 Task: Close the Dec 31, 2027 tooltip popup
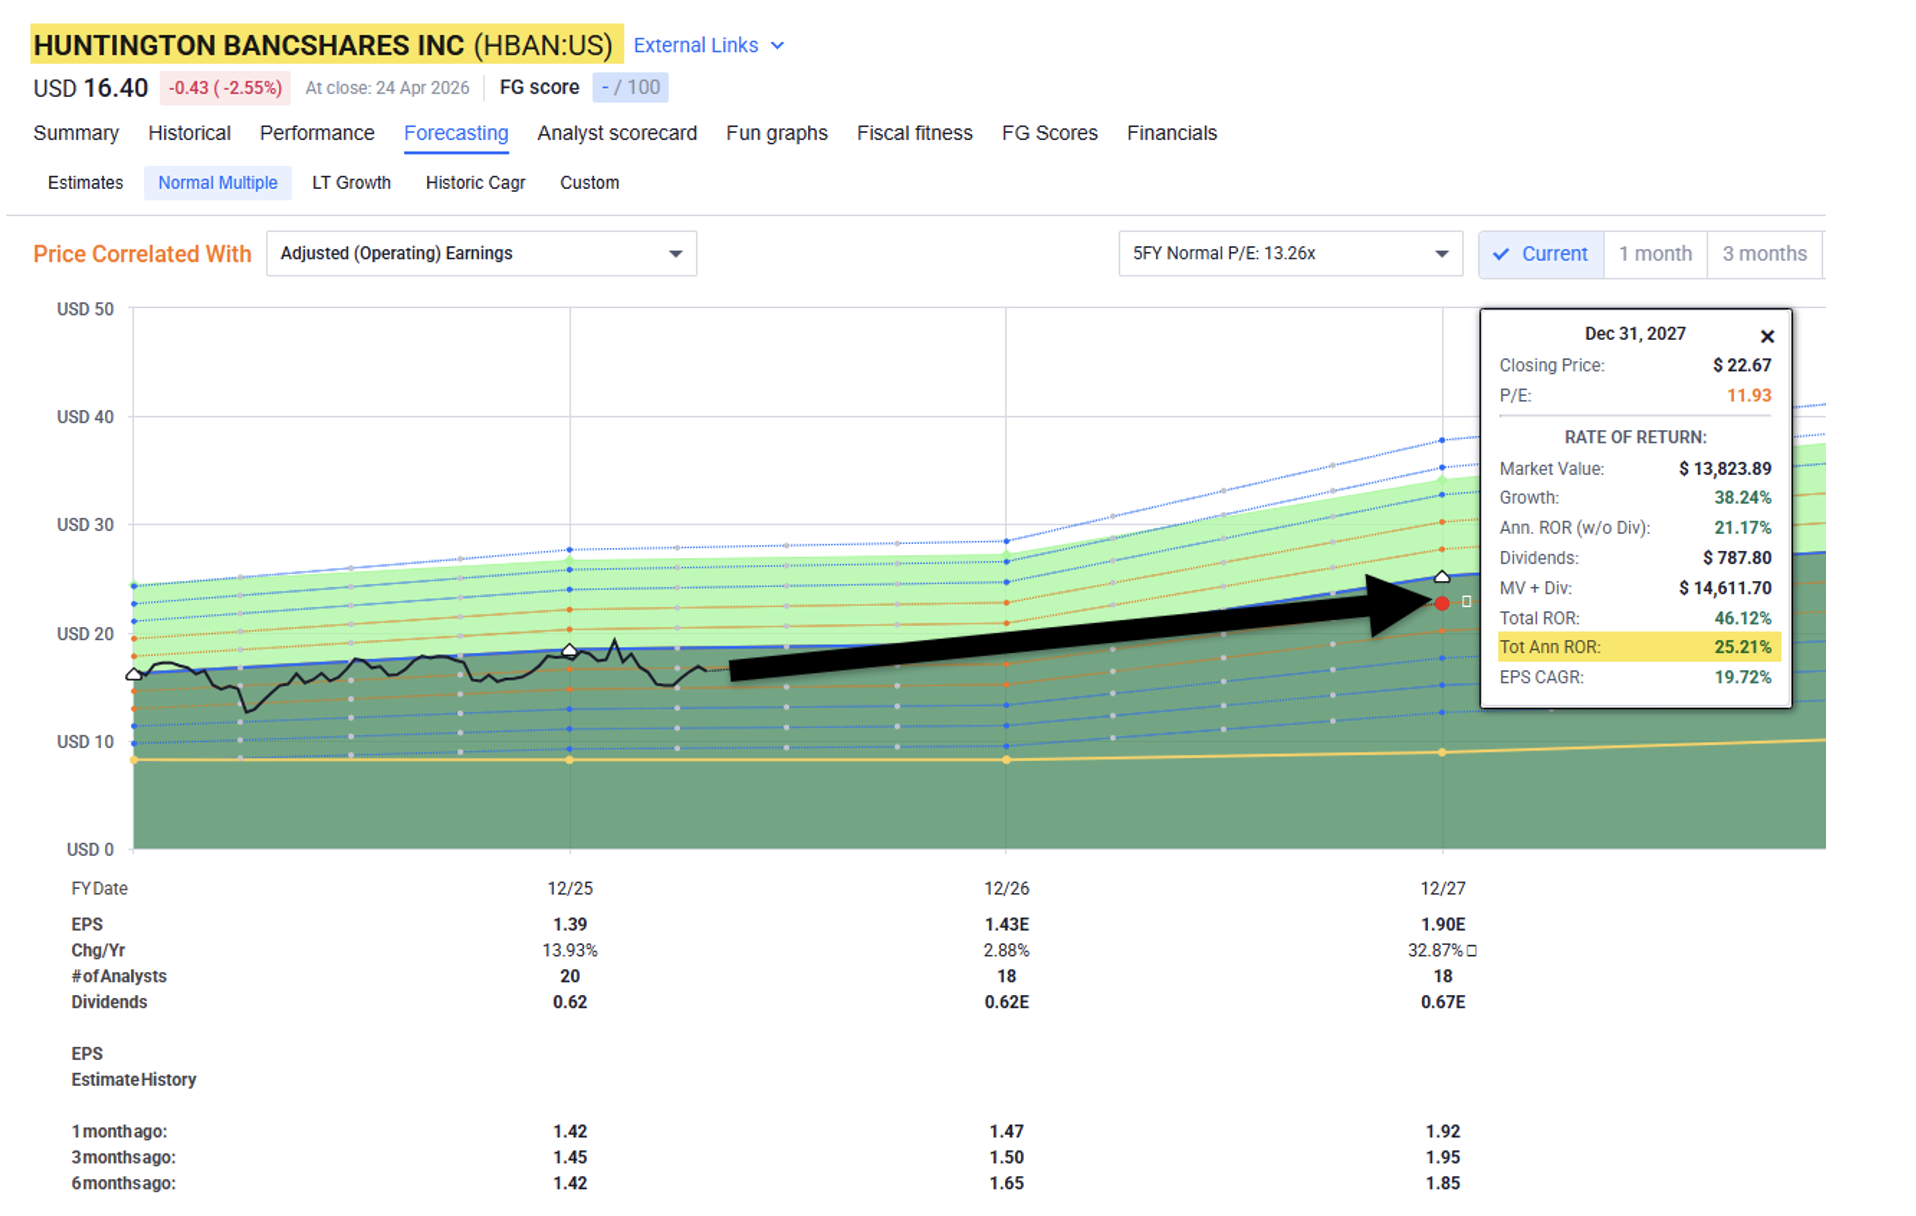coord(1766,337)
